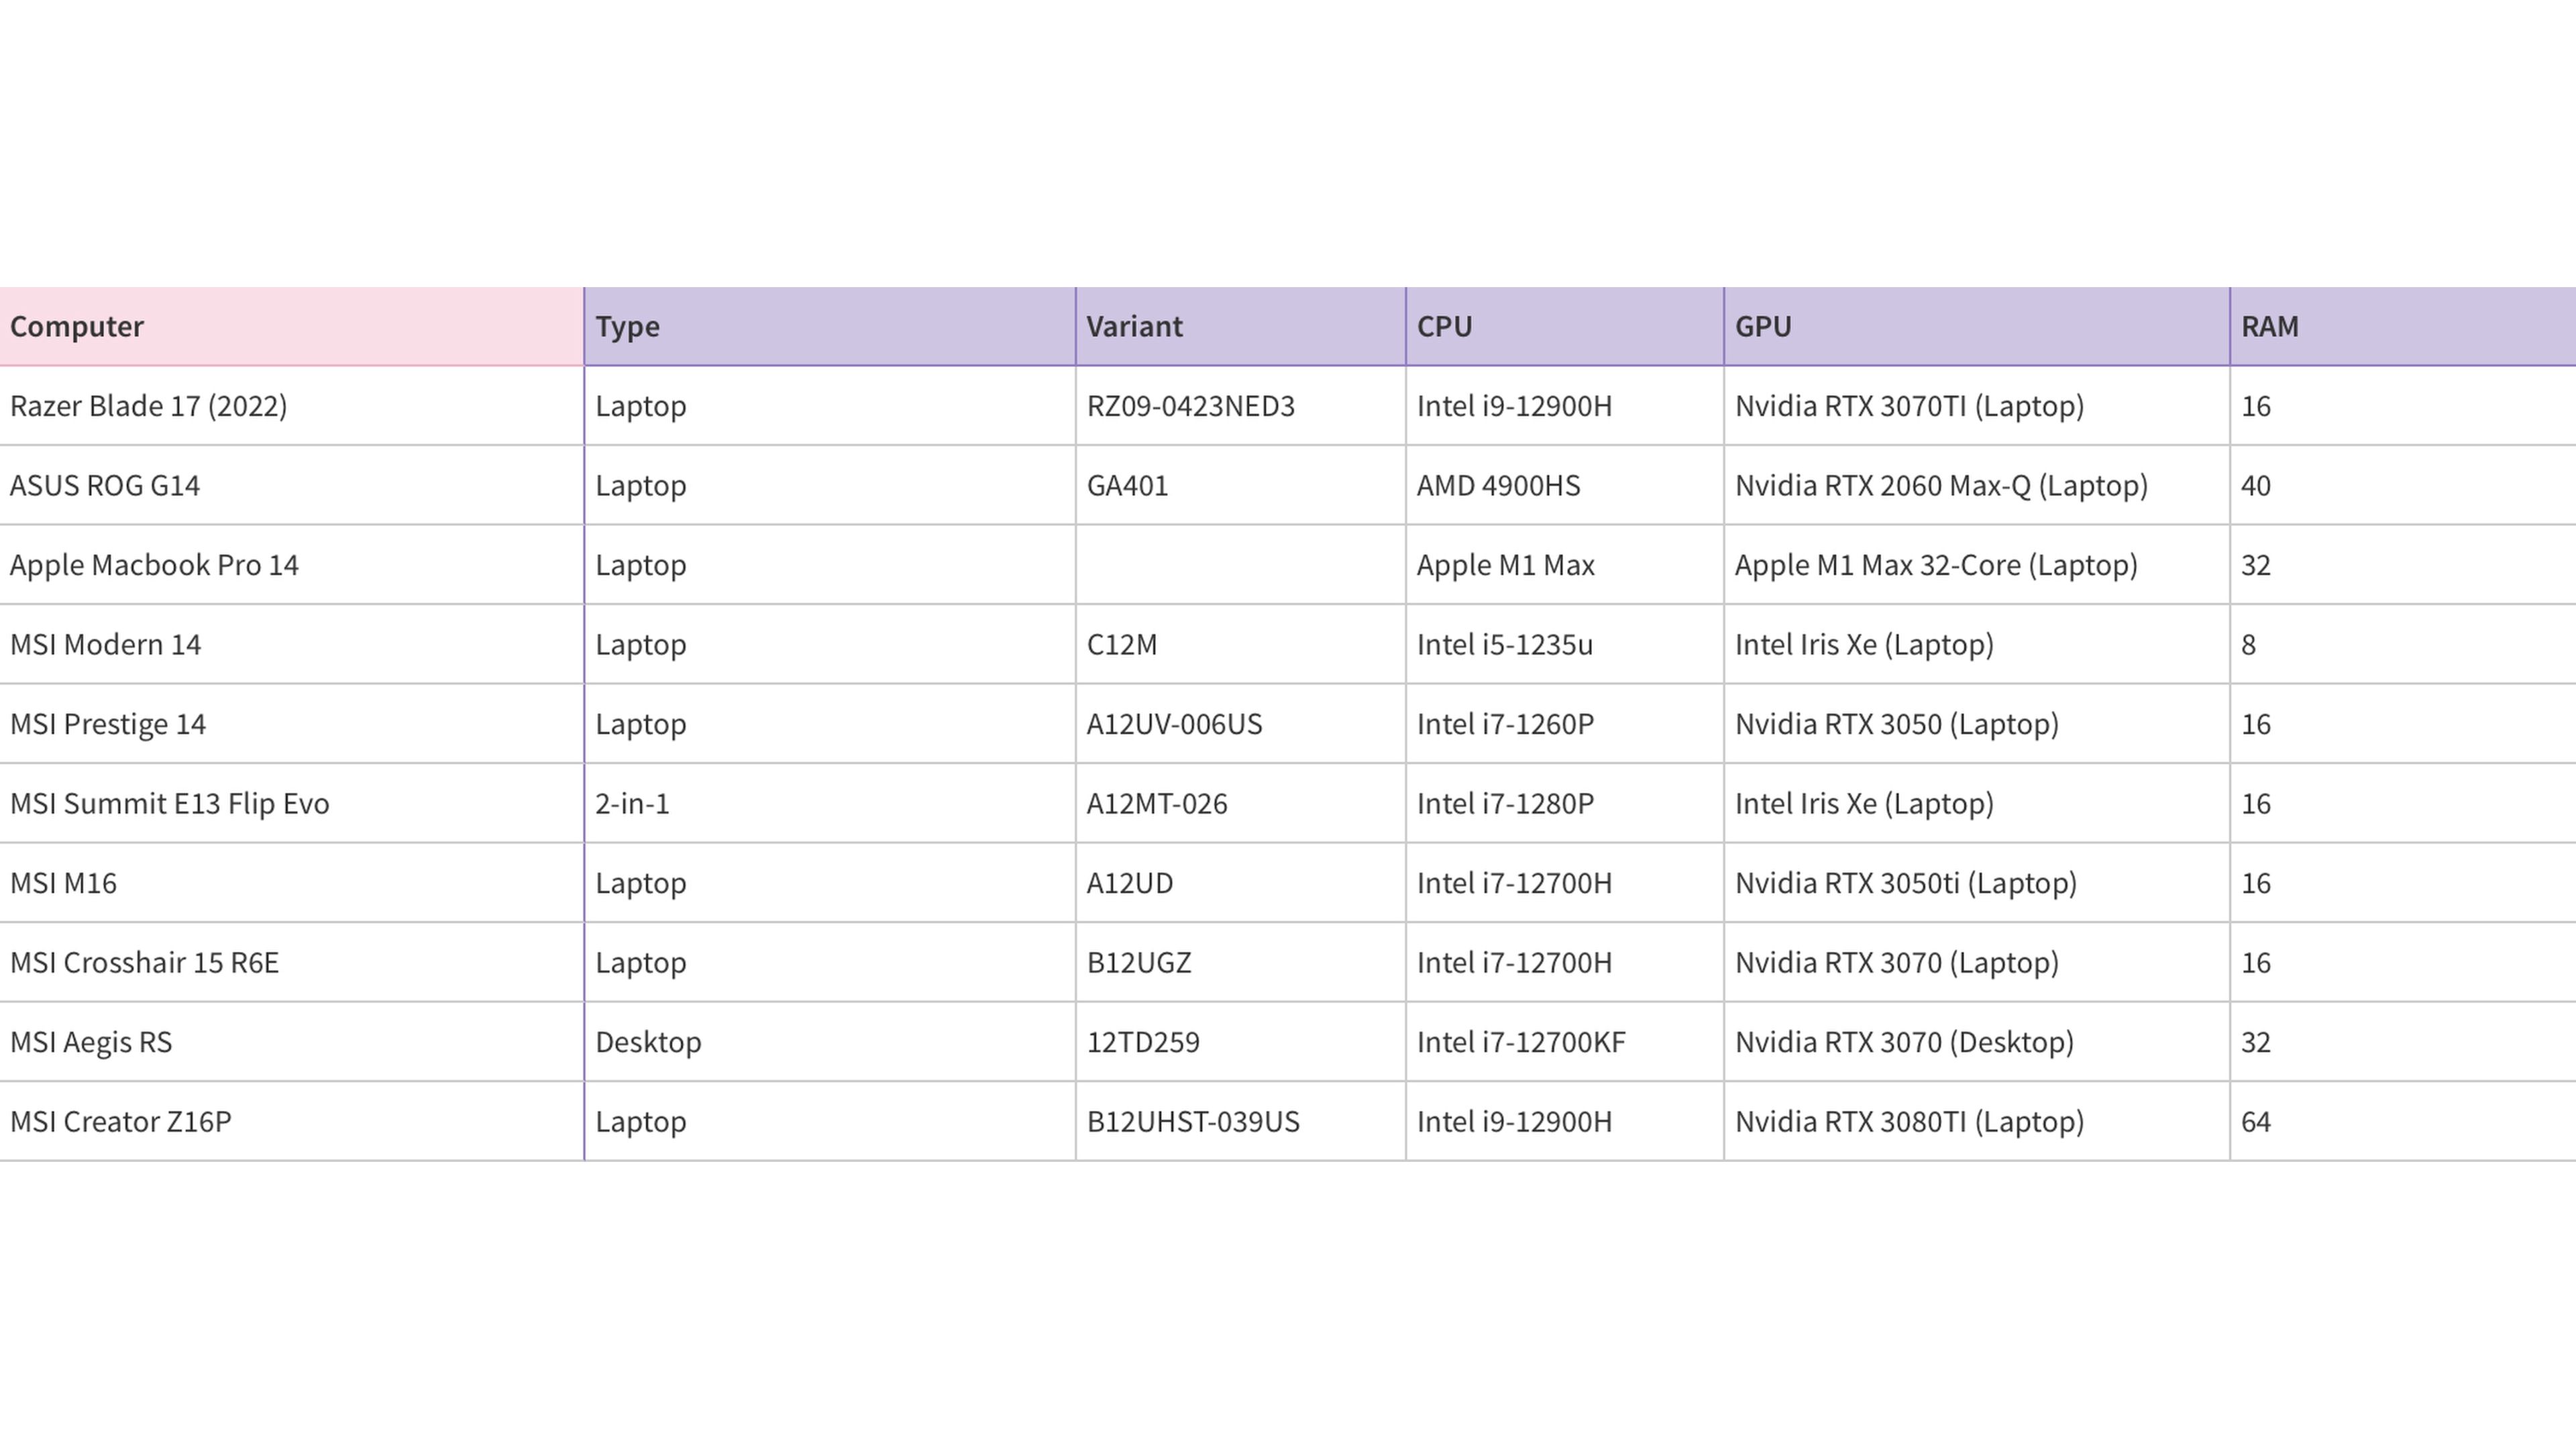
Task: Click the CPU column header
Action: 1565,326
